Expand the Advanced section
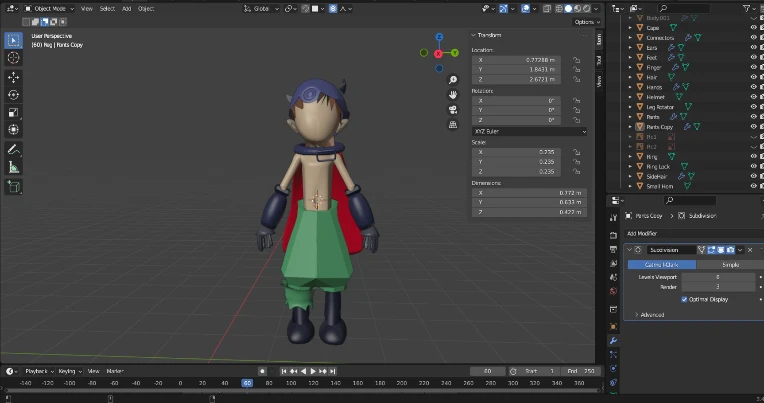 click(x=650, y=315)
